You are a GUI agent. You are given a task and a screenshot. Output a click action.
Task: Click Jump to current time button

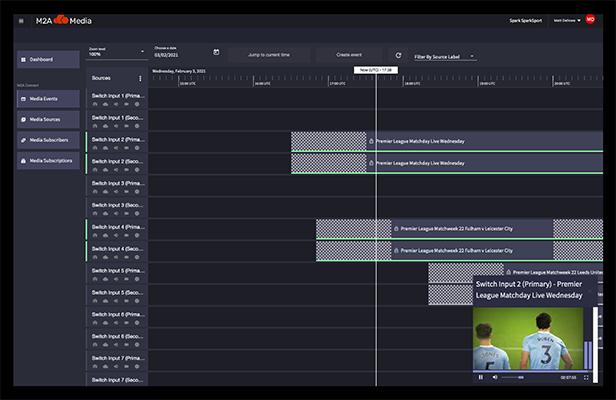coord(268,56)
